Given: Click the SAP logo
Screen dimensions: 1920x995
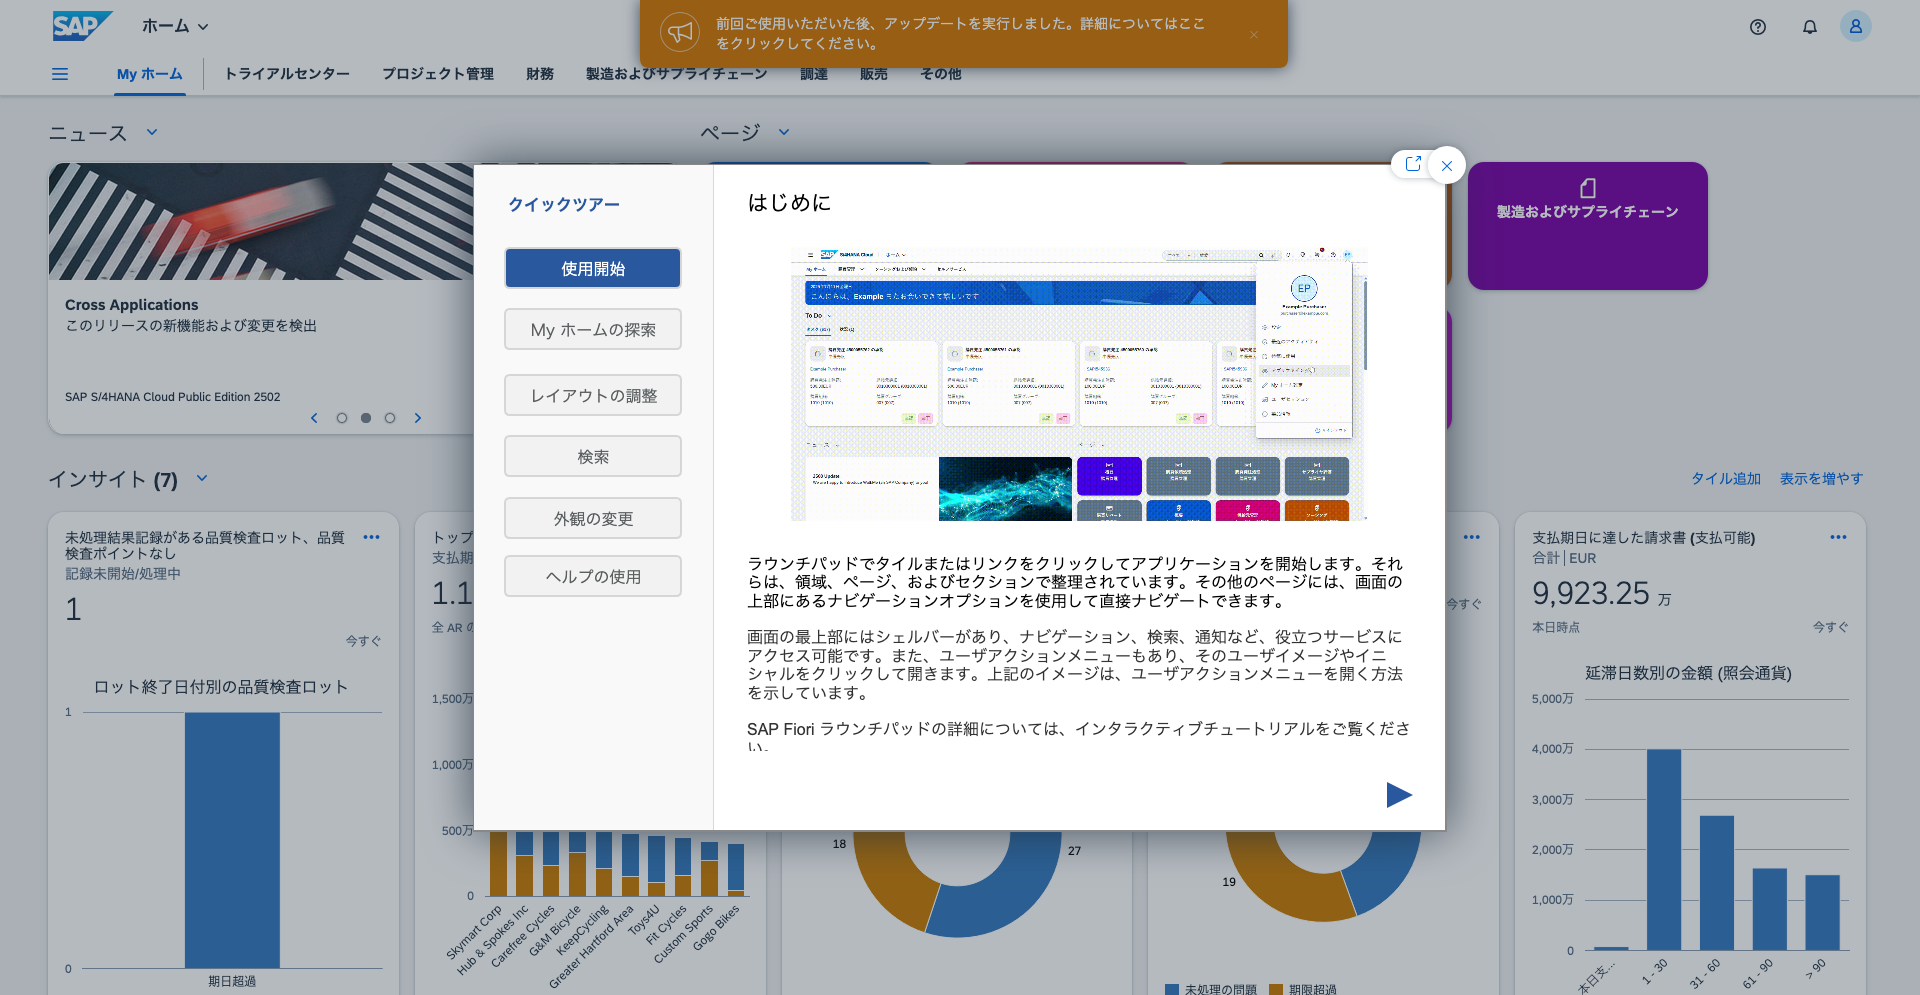Looking at the screenshot, I should [x=82, y=26].
